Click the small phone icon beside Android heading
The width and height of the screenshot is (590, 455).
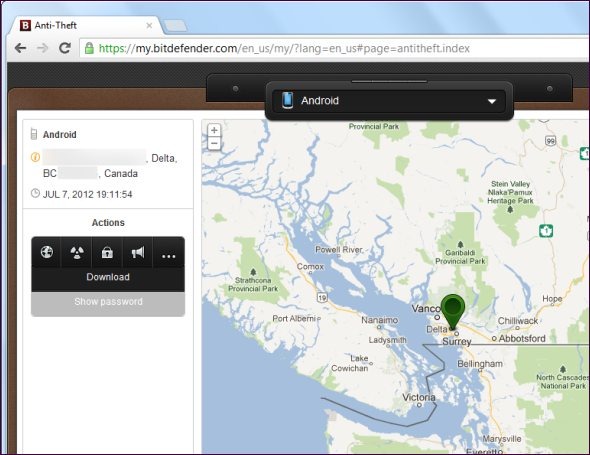(34, 134)
